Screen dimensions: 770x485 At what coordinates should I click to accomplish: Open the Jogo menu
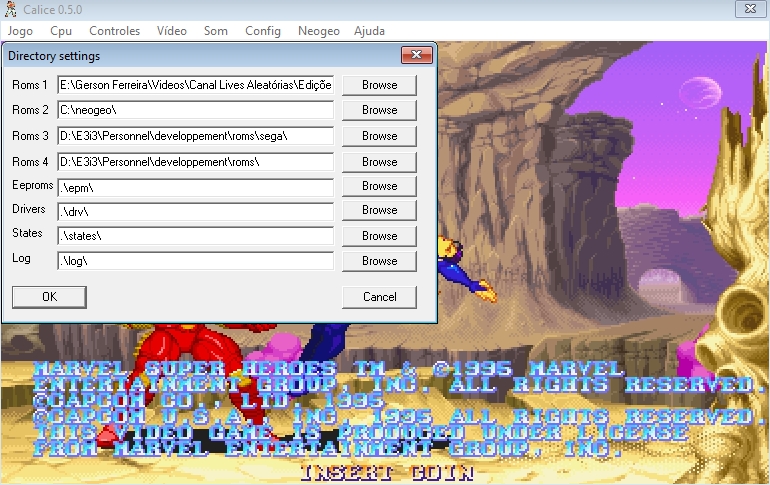(x=20, y=31)
